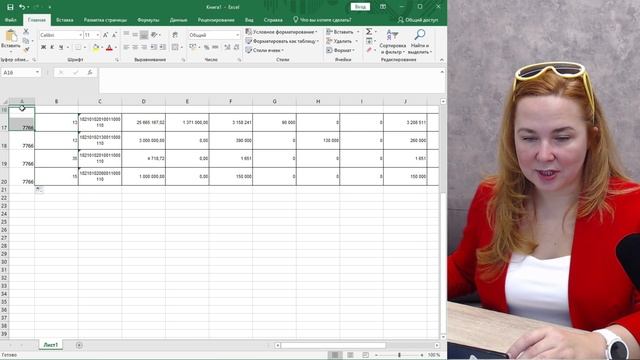Open Условное форматирование dropdown
This screenshot has height=360, width=640.
[x=281, y=31]
